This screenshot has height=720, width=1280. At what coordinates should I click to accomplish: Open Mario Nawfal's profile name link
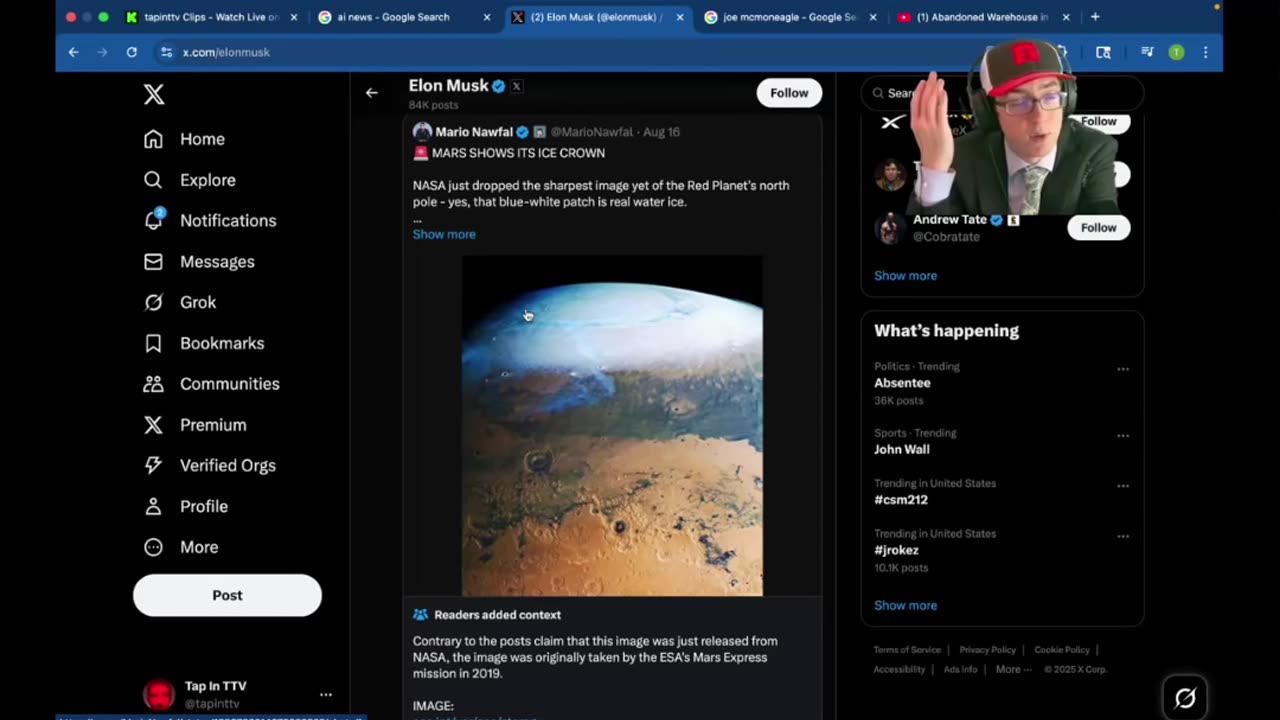point(474,132)
